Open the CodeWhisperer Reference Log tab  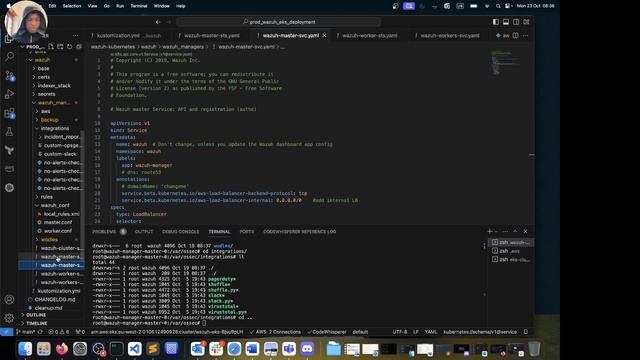click(x=300, y=231)
